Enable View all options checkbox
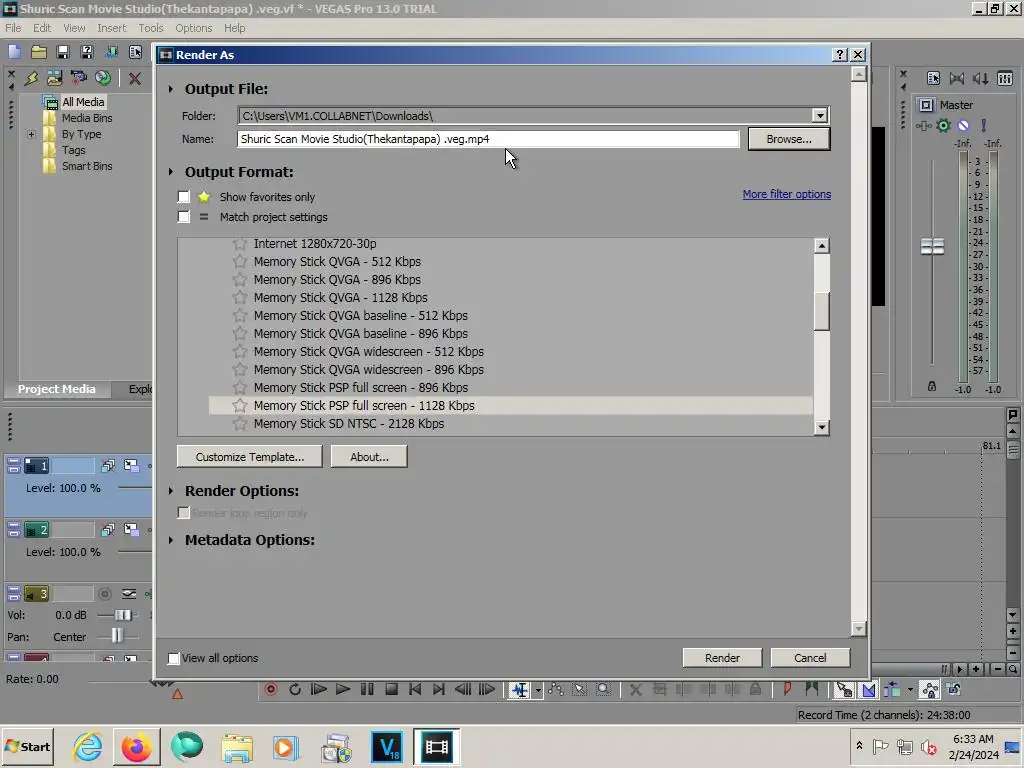Image resolution: width=1024 pixels, height=768 pixels. point(174,658)
